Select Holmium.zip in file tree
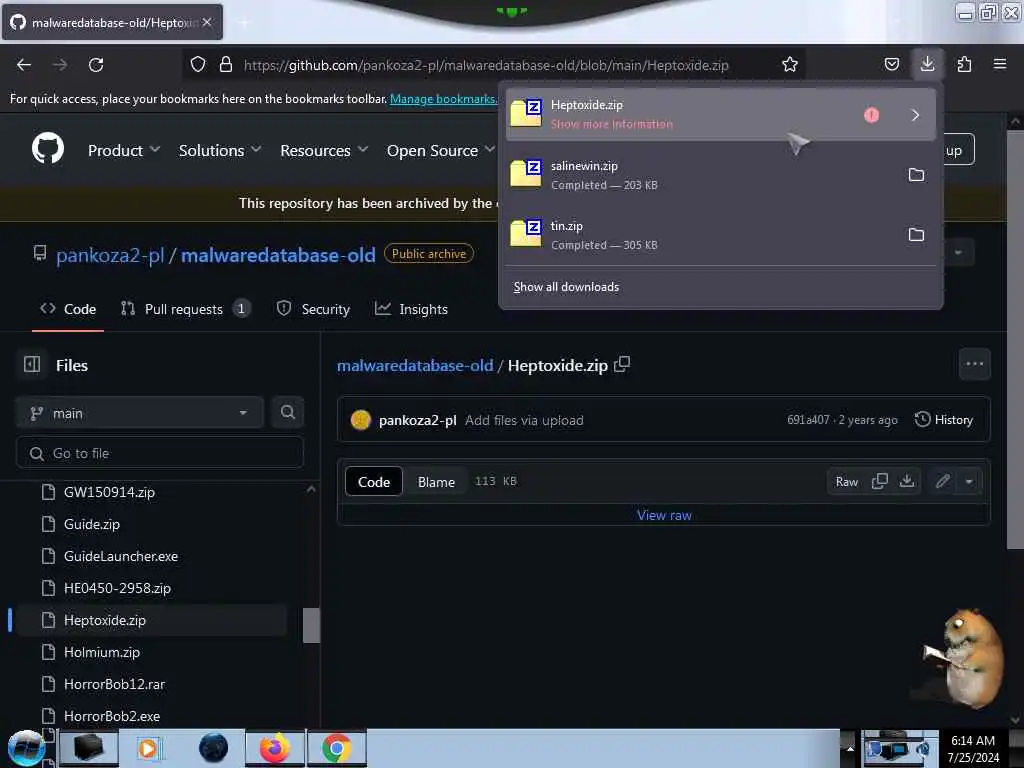1024x768 pixels. 102,652
